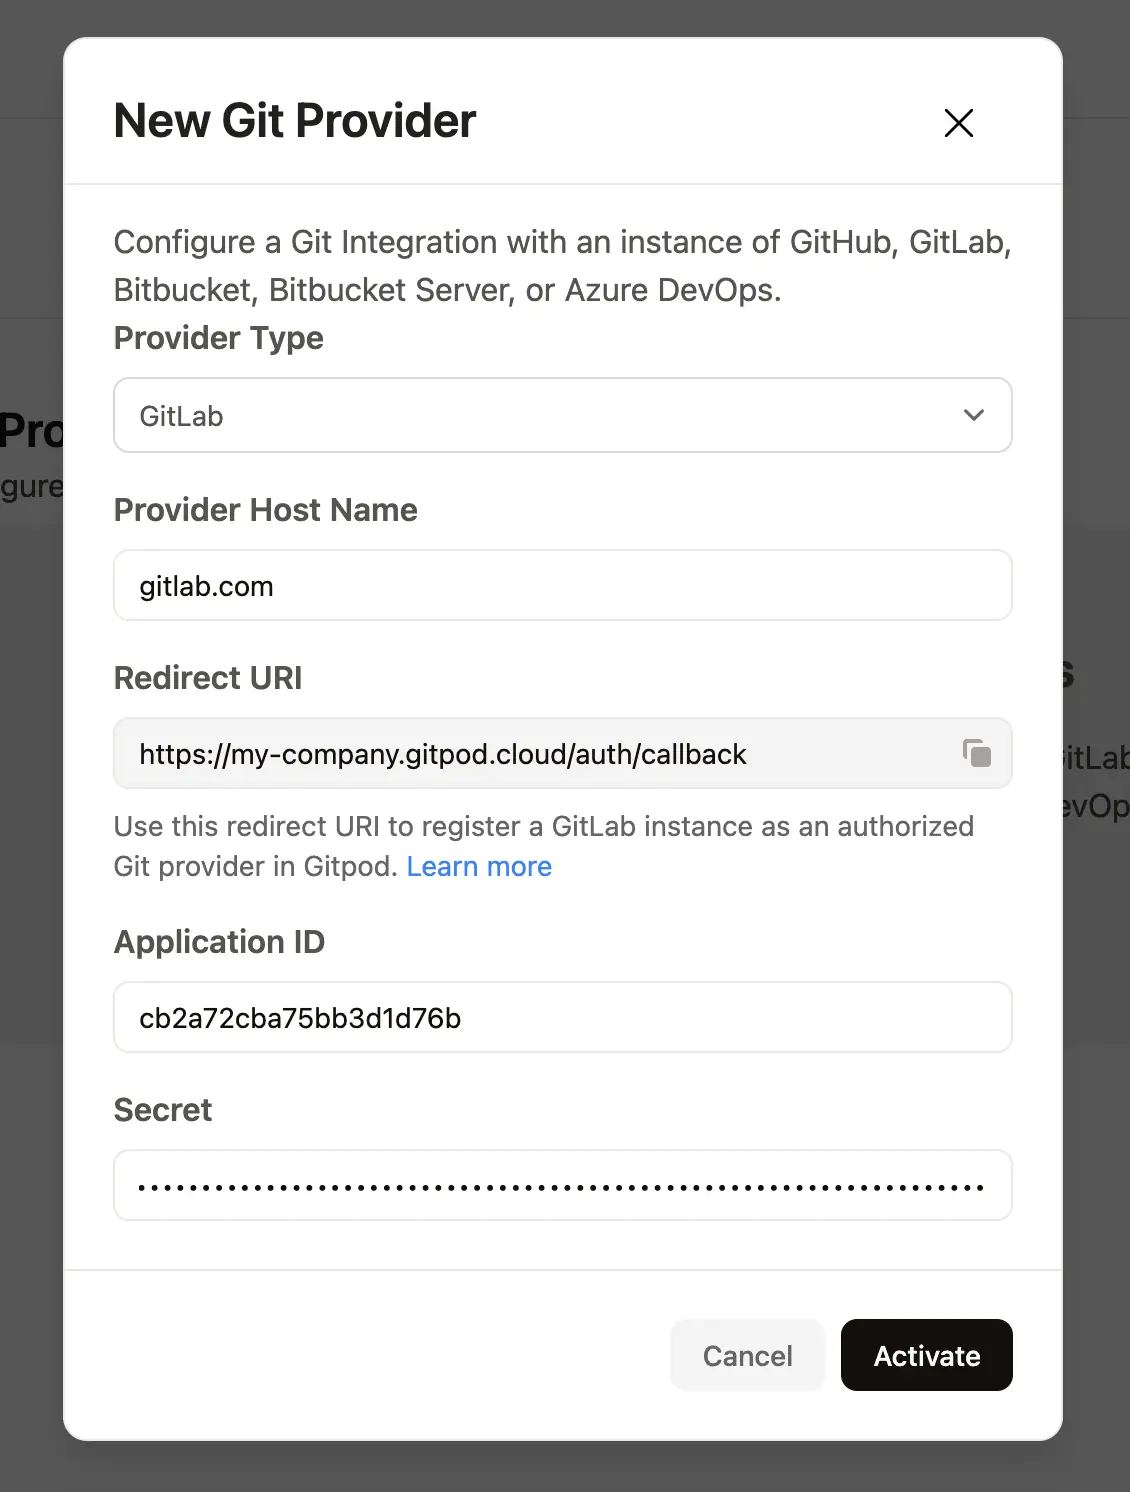Activate the Git provider

pos(927,1355)
